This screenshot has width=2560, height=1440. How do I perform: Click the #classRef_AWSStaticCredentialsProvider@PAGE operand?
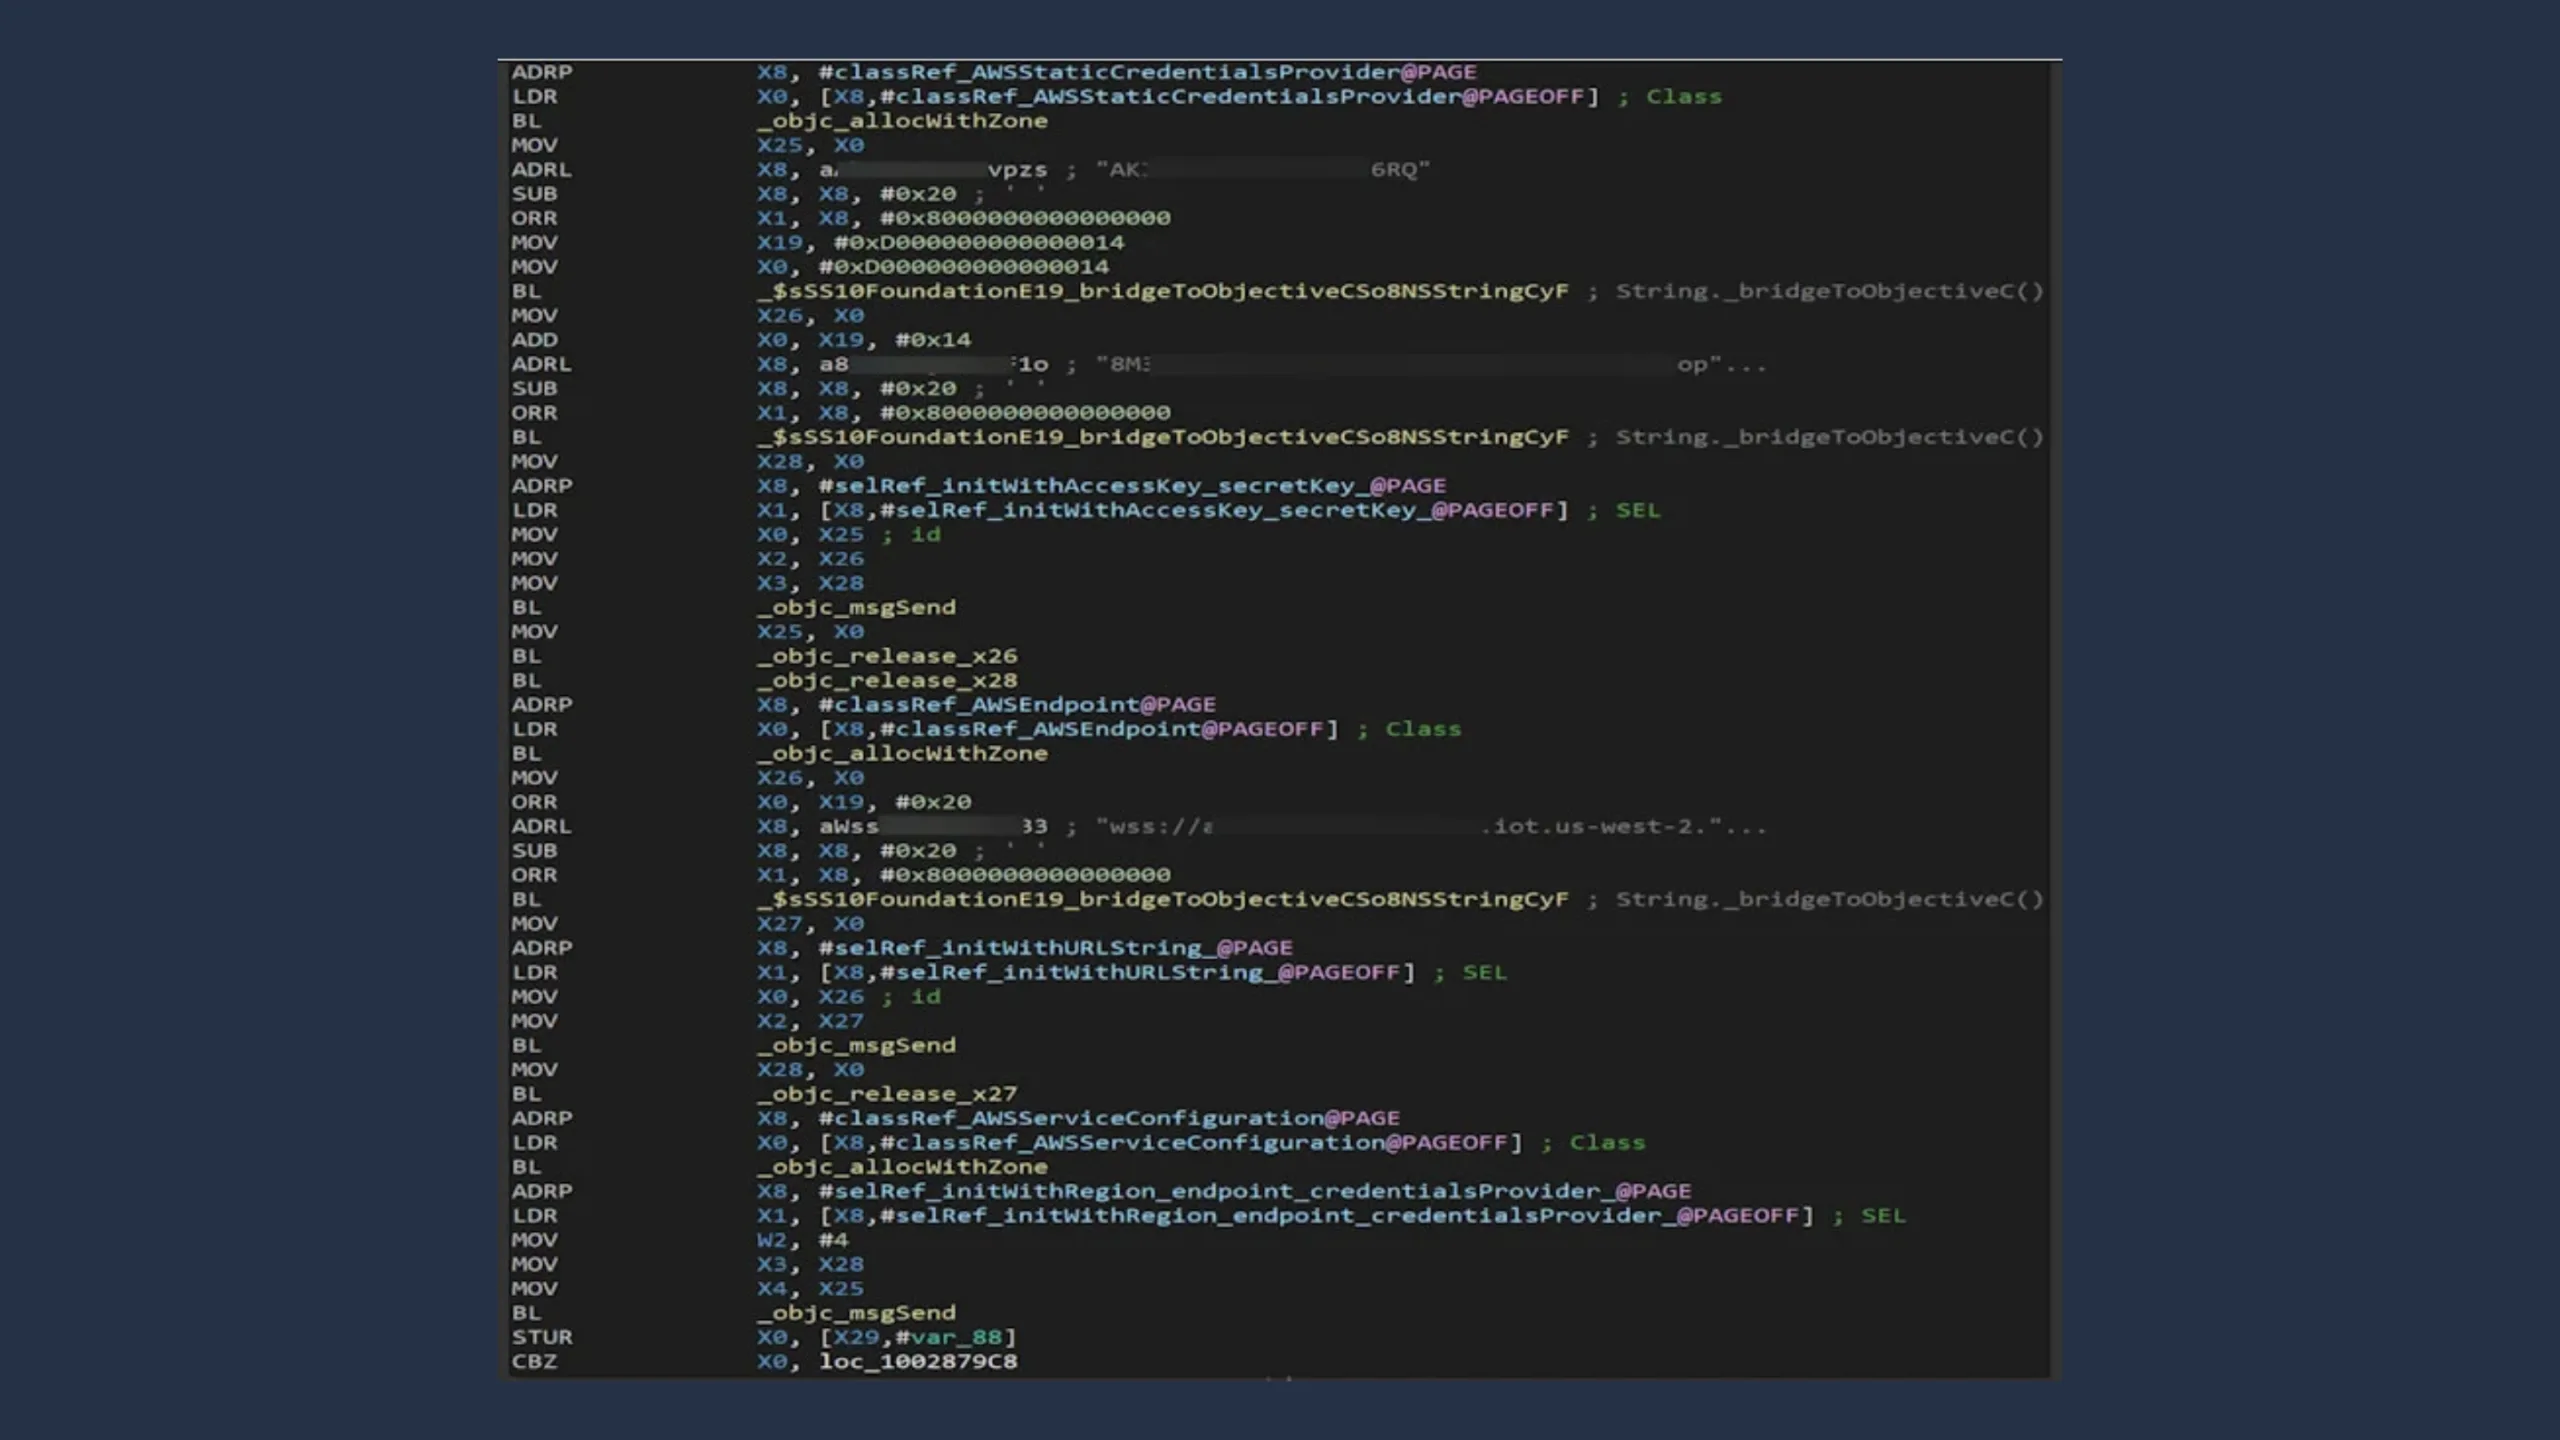(1147, 72)
